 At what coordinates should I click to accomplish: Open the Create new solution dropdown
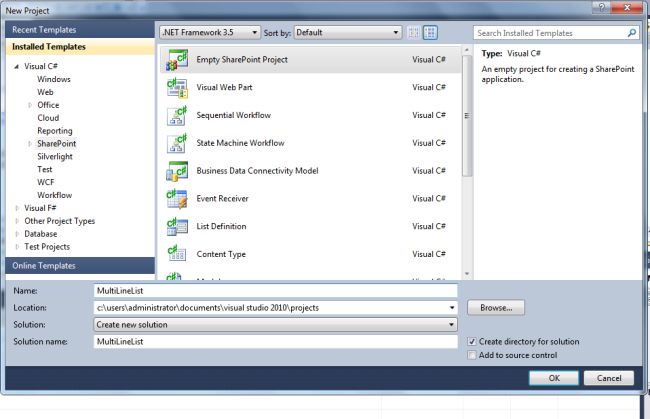276,325
